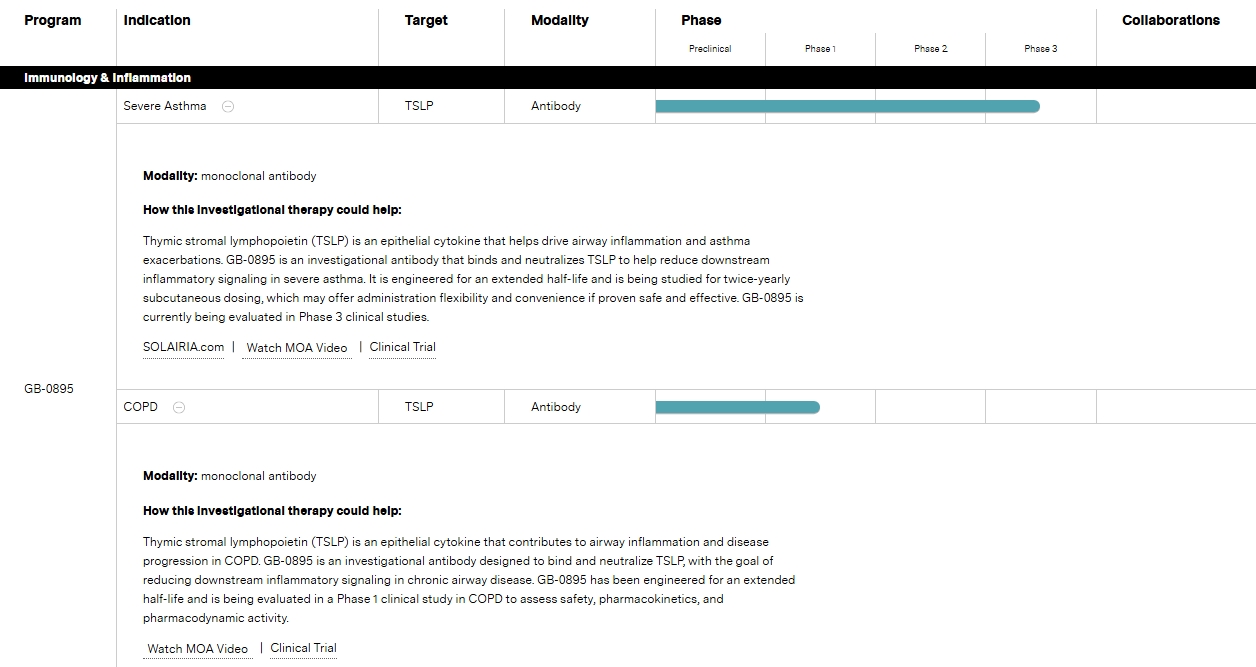
Task: Click the COPD indication label
Action: (141, 407)
